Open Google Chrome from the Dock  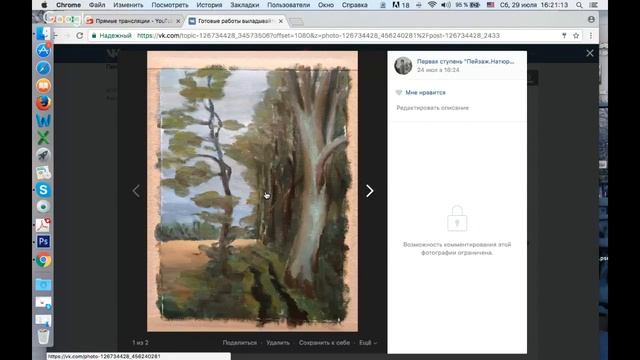coord(43,260)
